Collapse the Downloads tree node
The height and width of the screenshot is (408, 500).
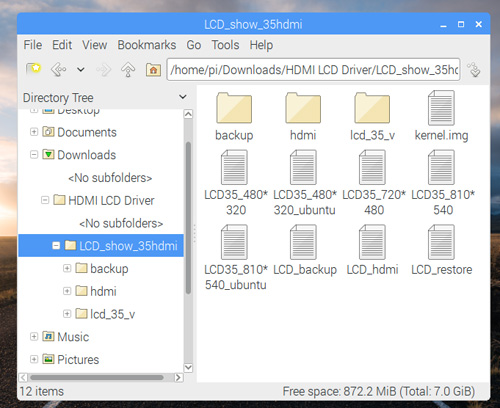pos(34,155)
